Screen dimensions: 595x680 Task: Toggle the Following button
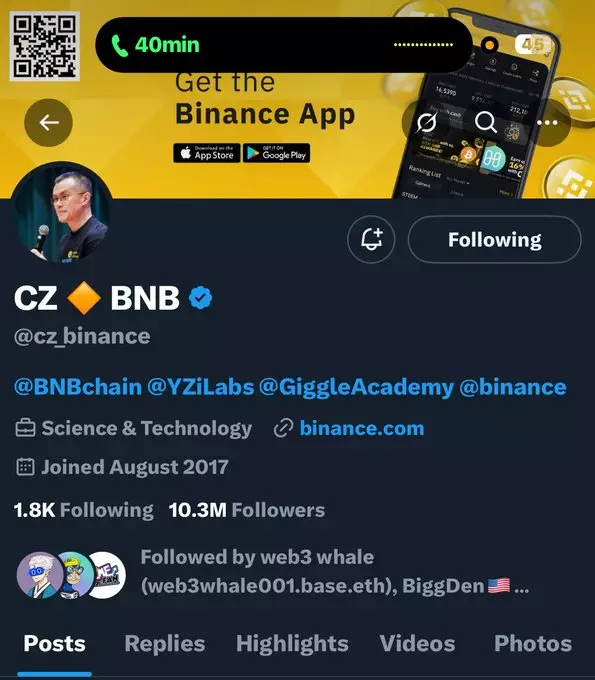(494, 239)
